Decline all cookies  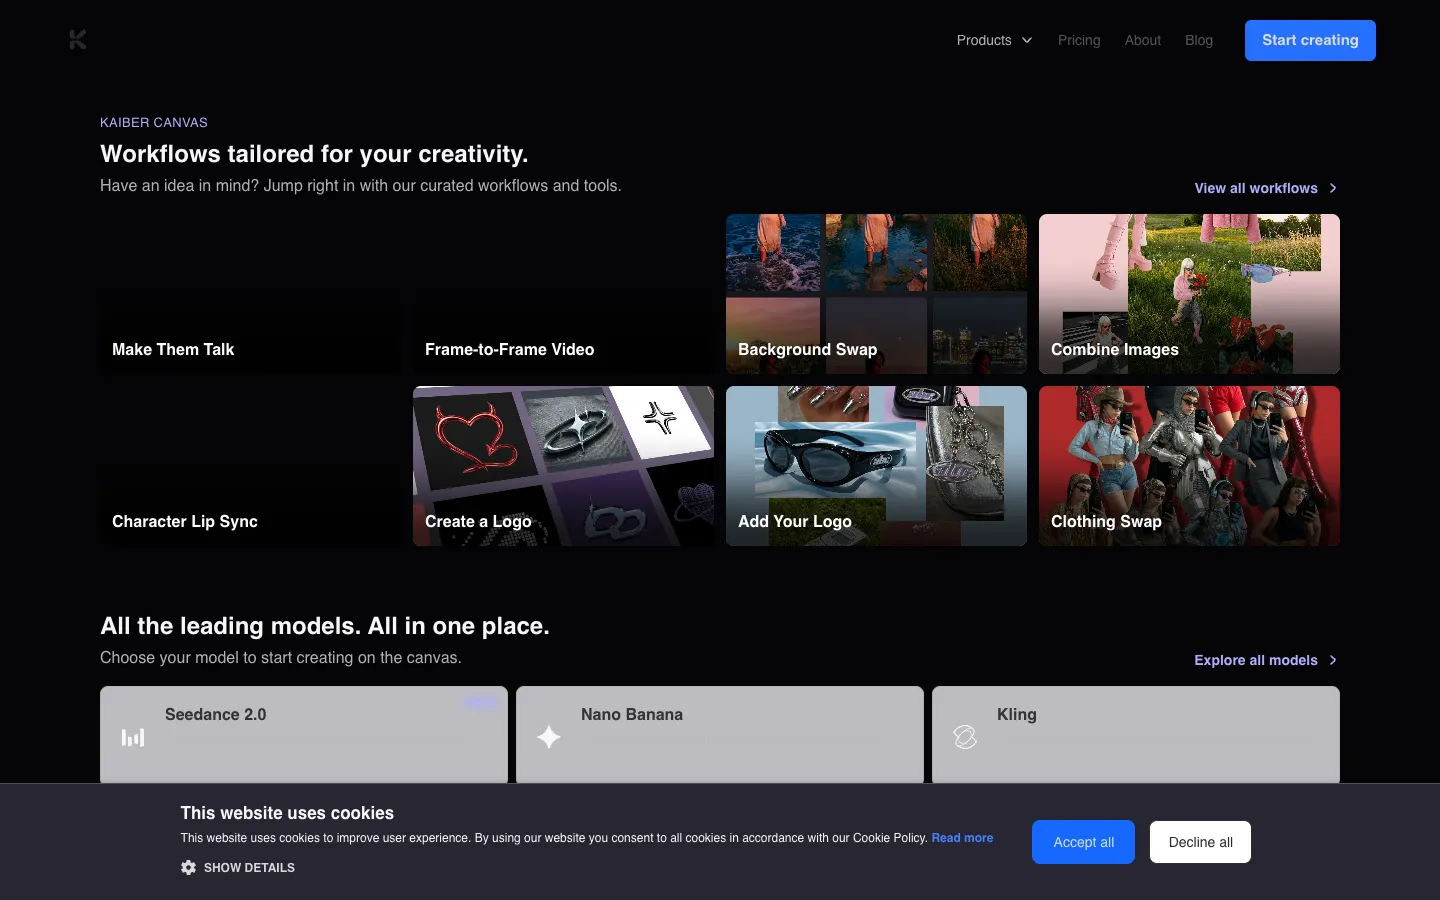point(1200,842)
